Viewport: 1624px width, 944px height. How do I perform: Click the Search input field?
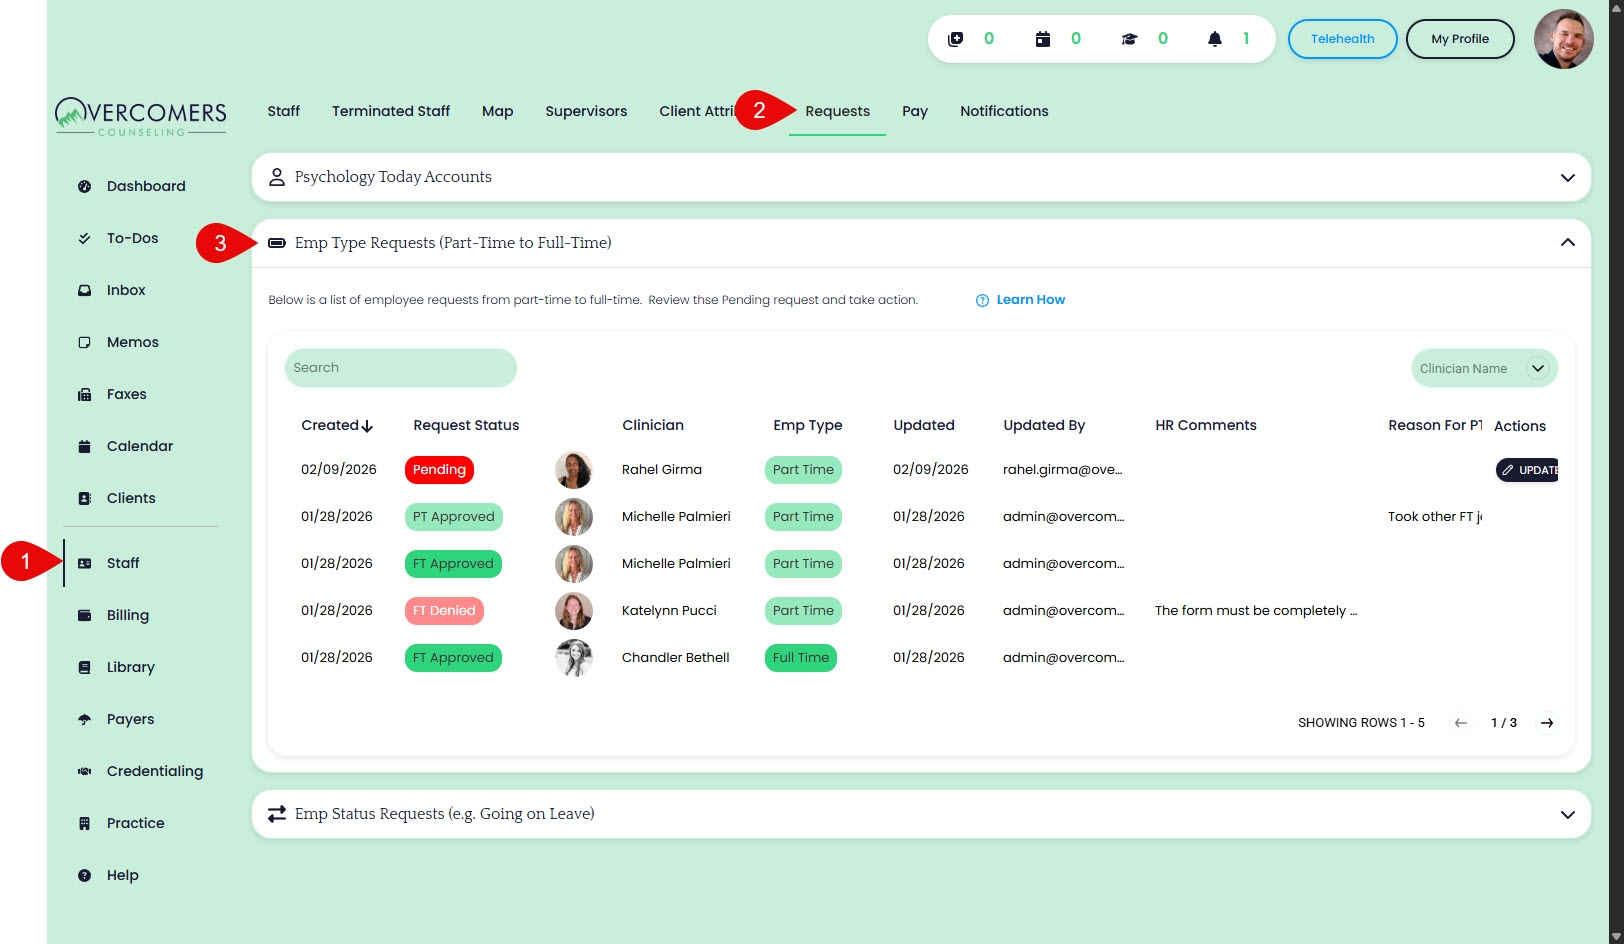pyautogui.click(x=401, y=368)
